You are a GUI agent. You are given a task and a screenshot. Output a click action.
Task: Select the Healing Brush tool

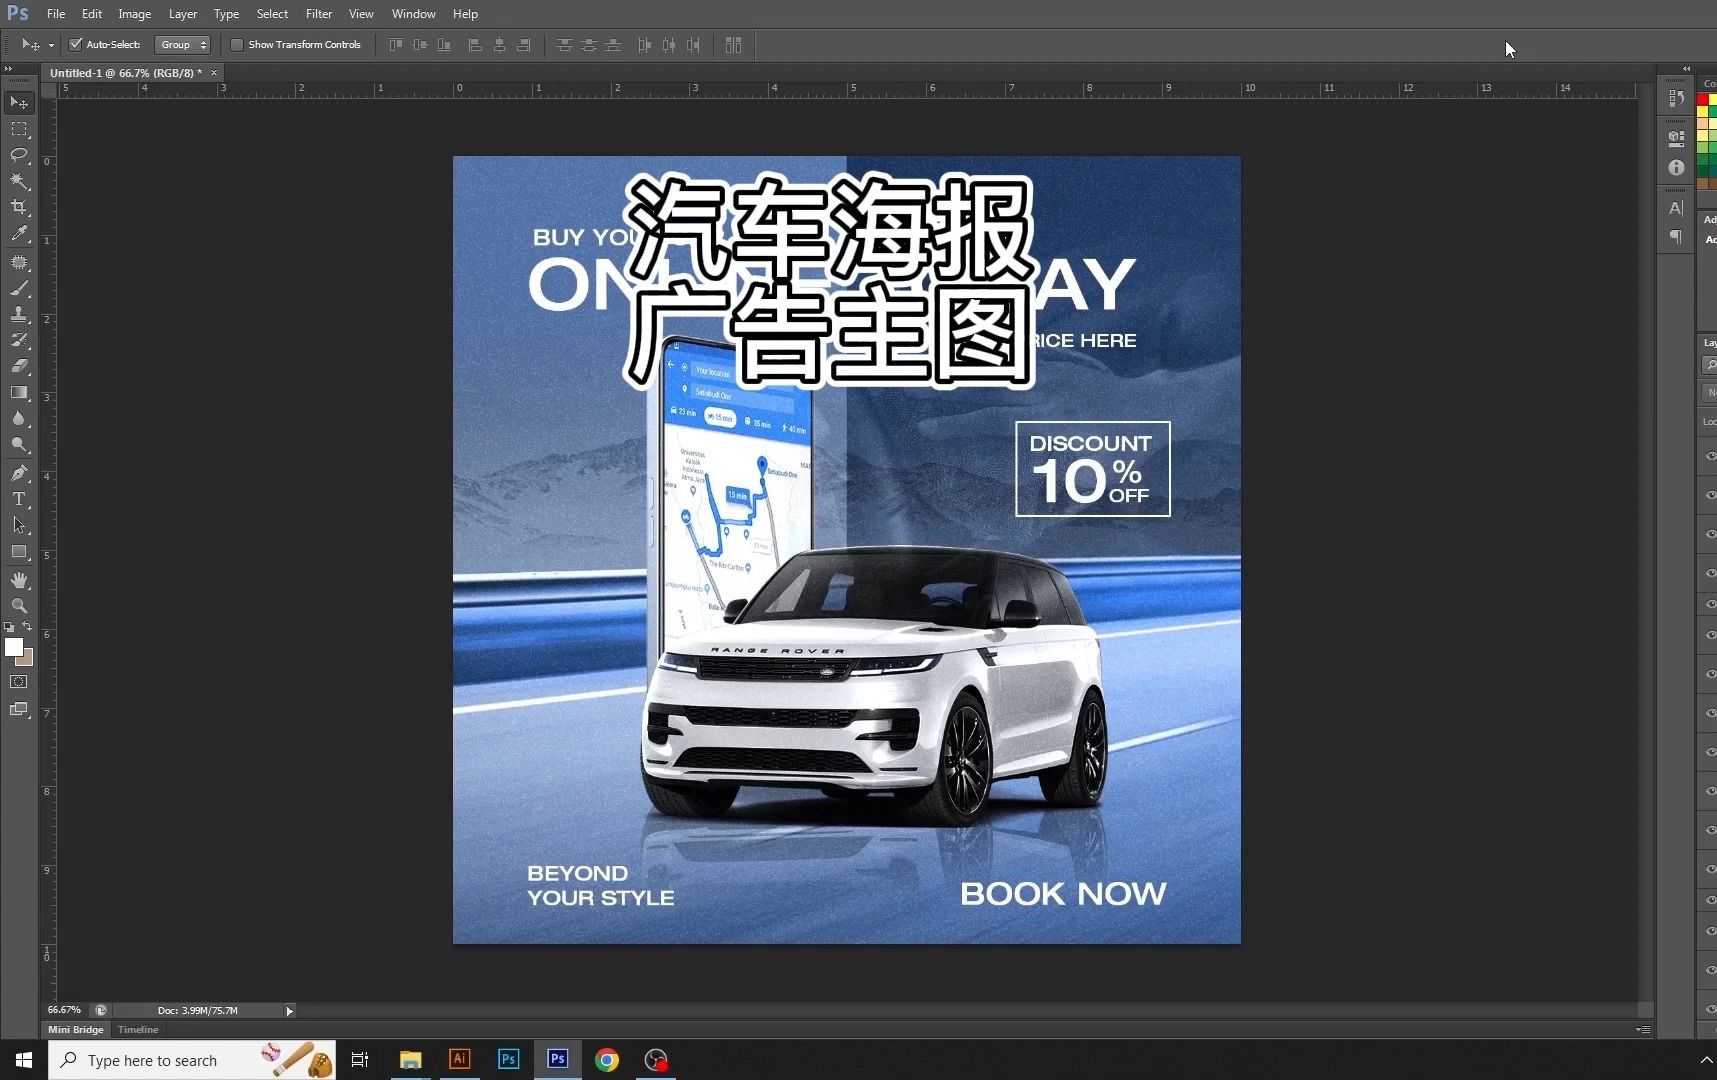click(x=19, y=262)
